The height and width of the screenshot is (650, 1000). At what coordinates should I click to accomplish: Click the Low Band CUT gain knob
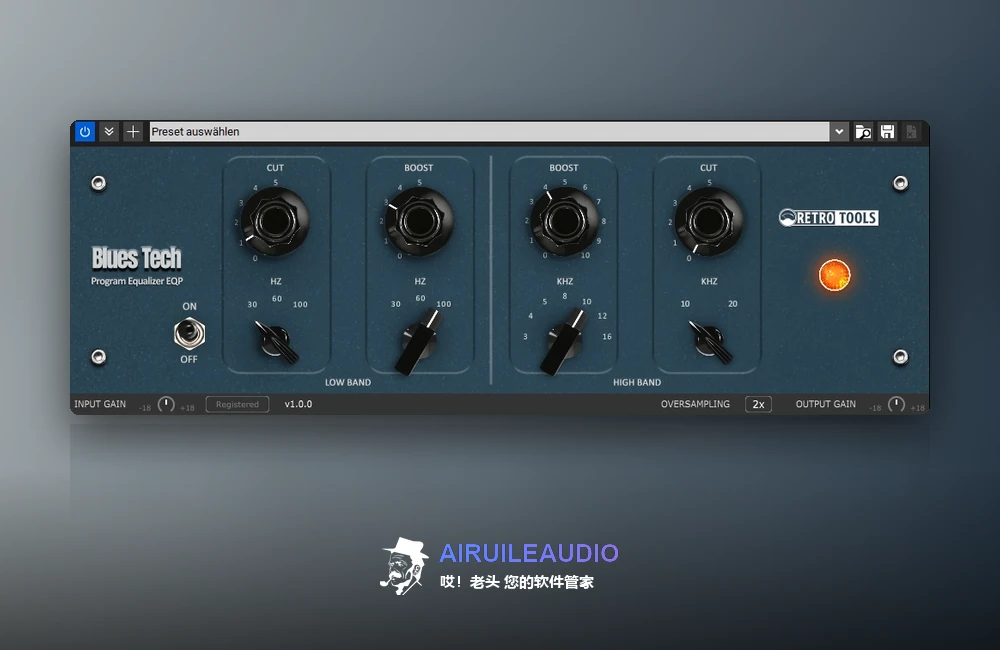click(x=275, y=221)
